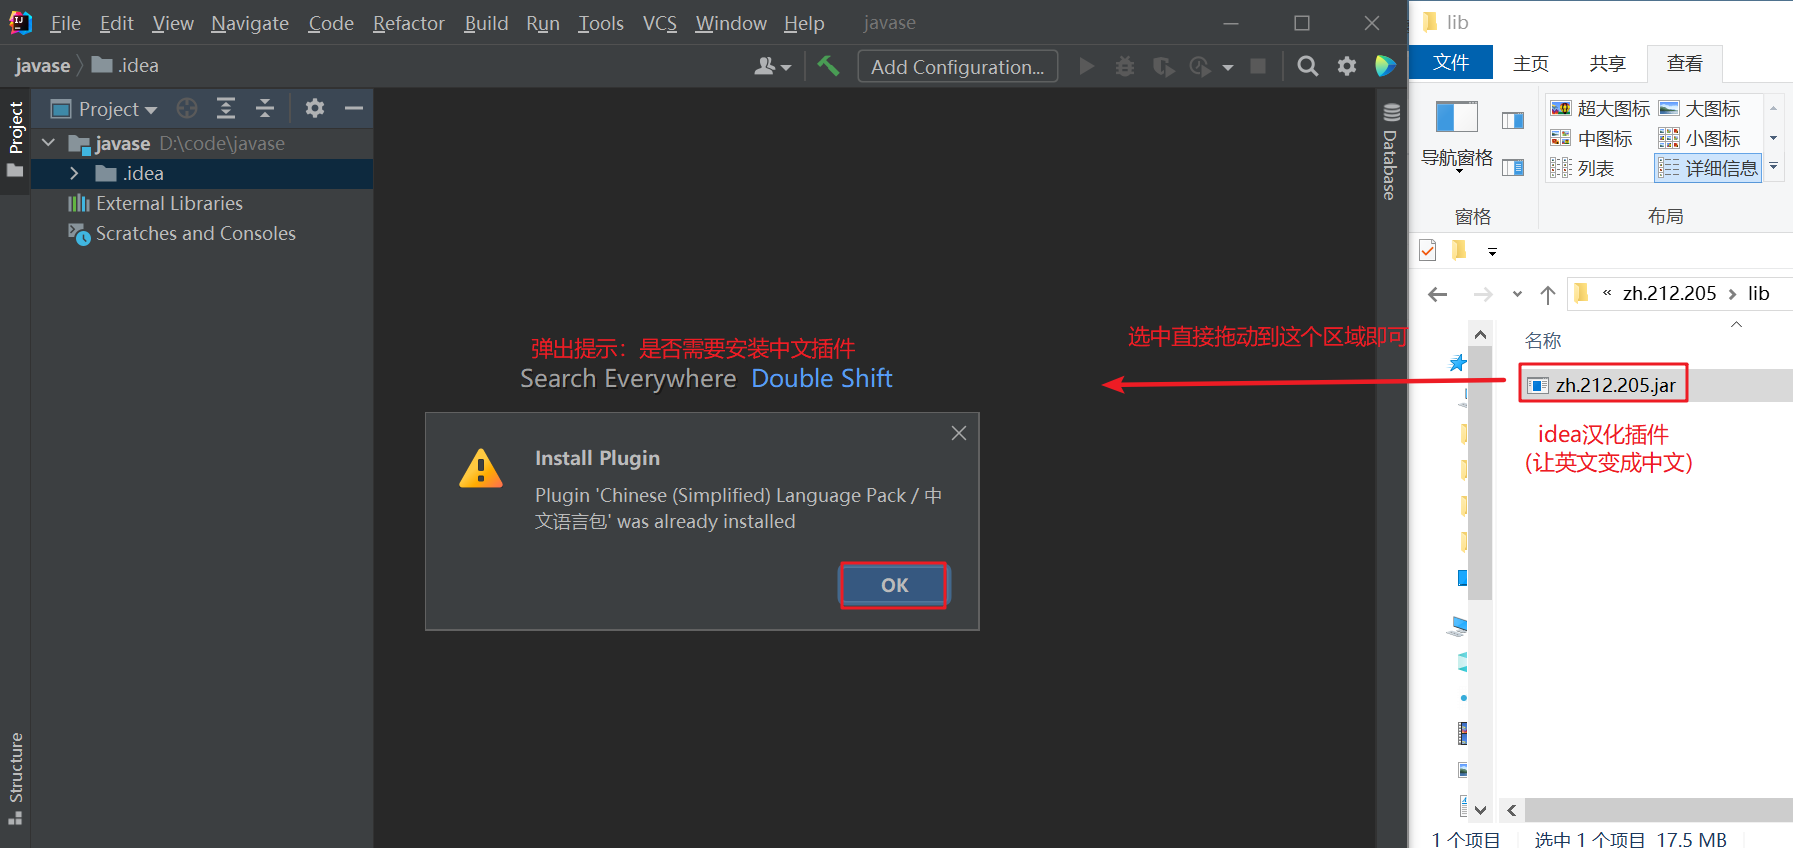
Task: Select the zh.212.205.jar file in Explorer
Action: point(1603,385)
